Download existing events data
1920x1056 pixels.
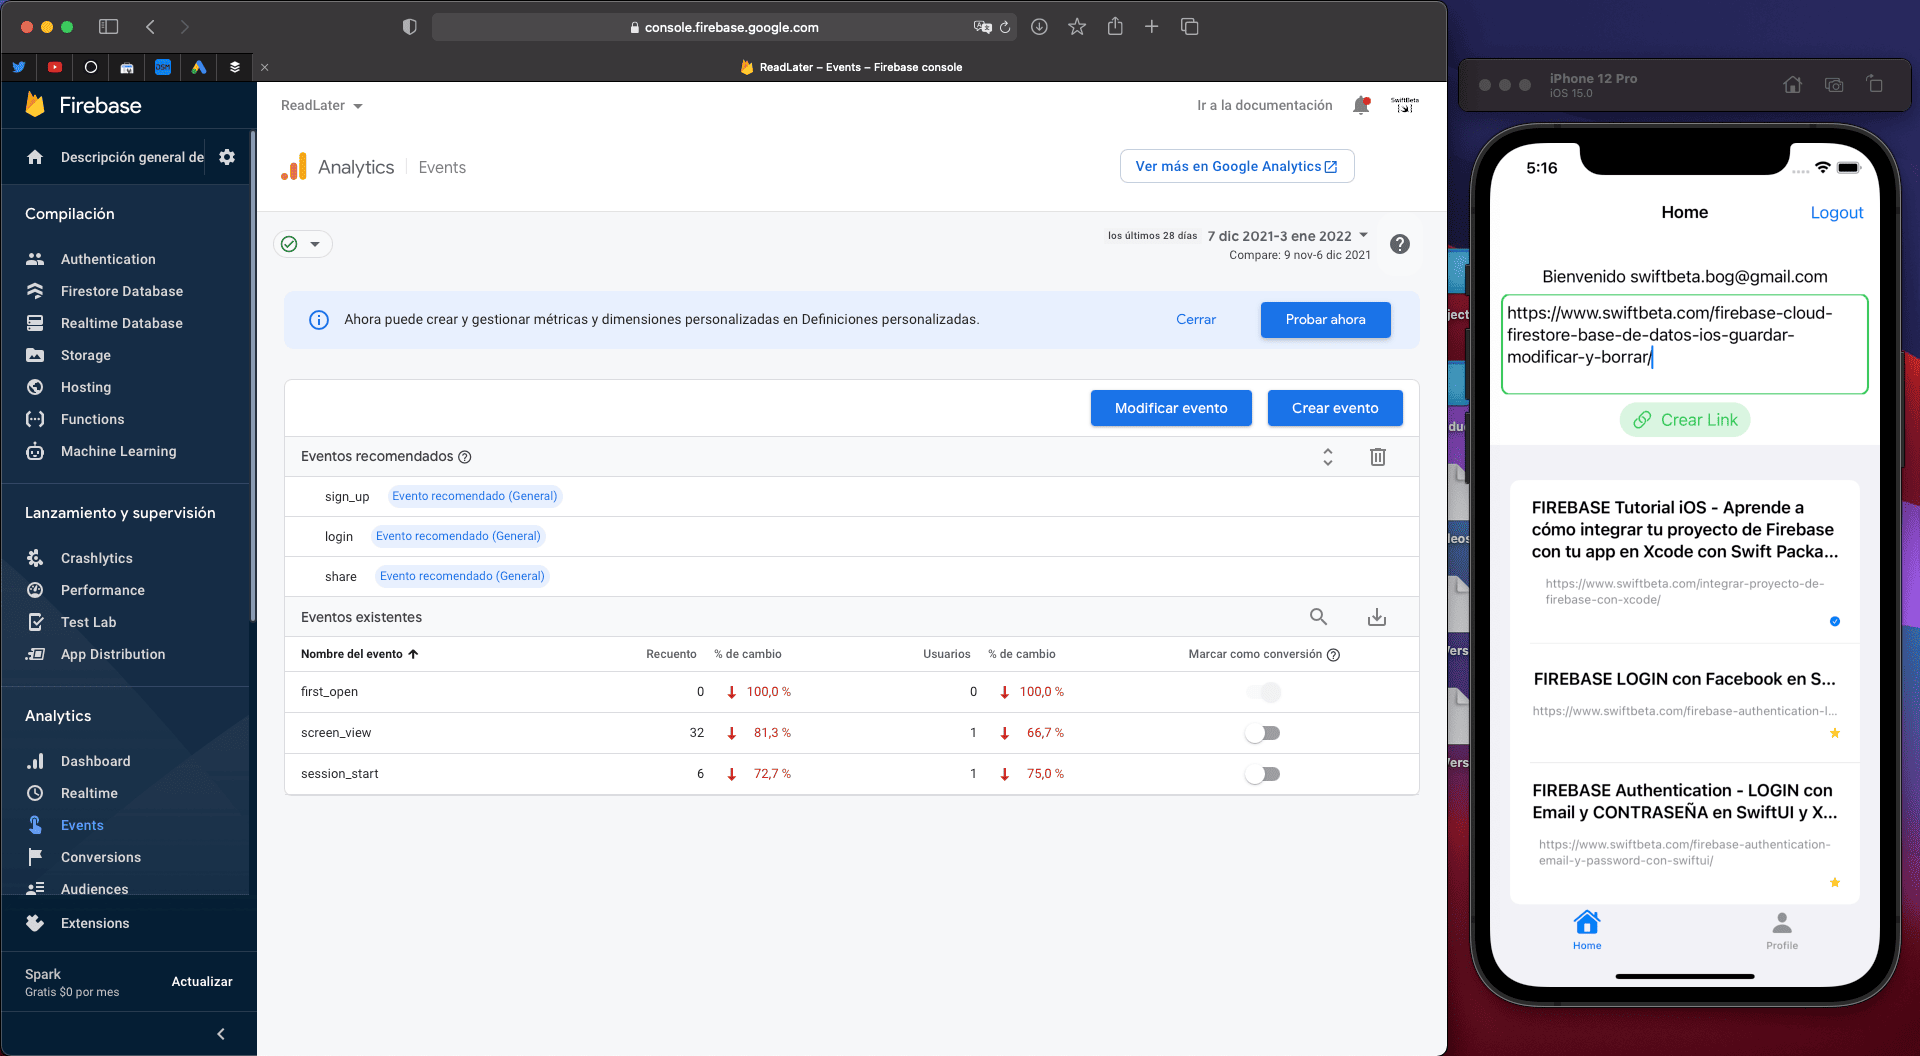[1377, 617]
